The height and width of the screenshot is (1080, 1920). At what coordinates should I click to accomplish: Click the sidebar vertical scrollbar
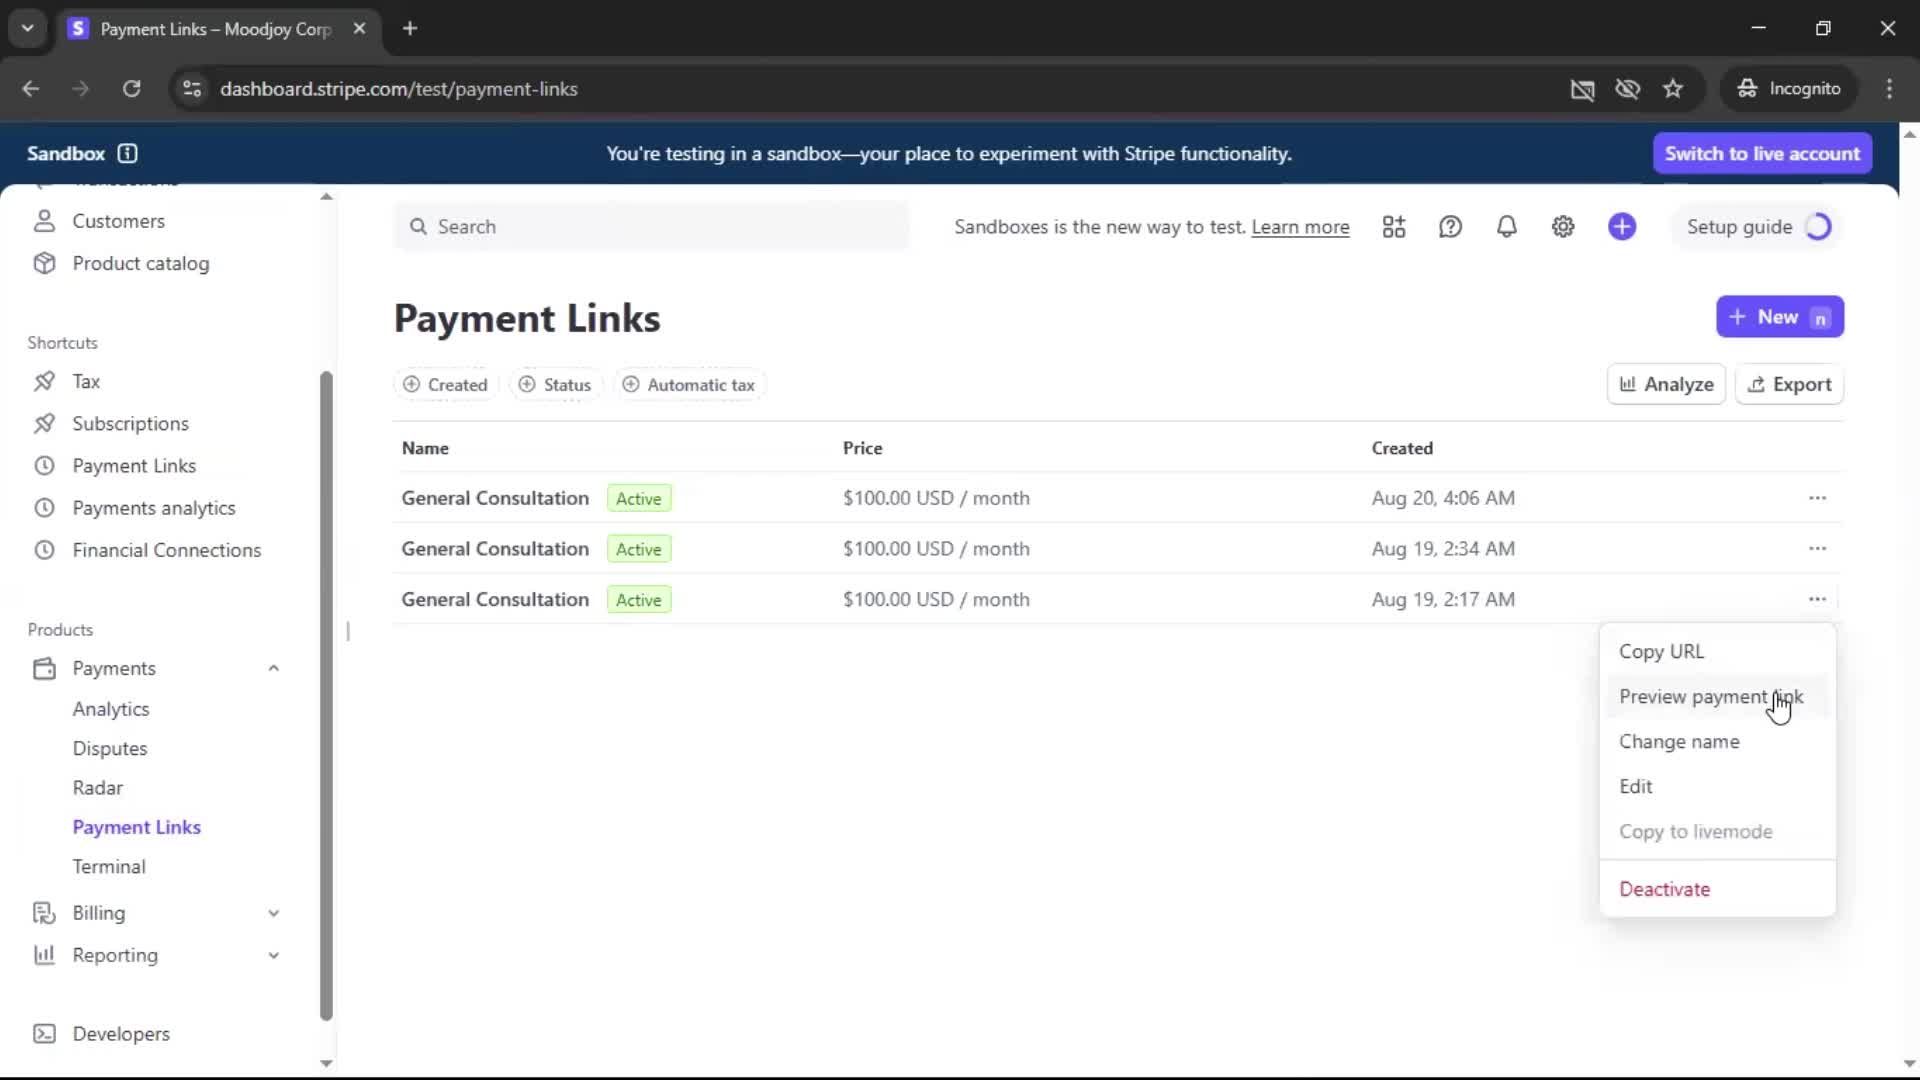(x=326, y=695)
